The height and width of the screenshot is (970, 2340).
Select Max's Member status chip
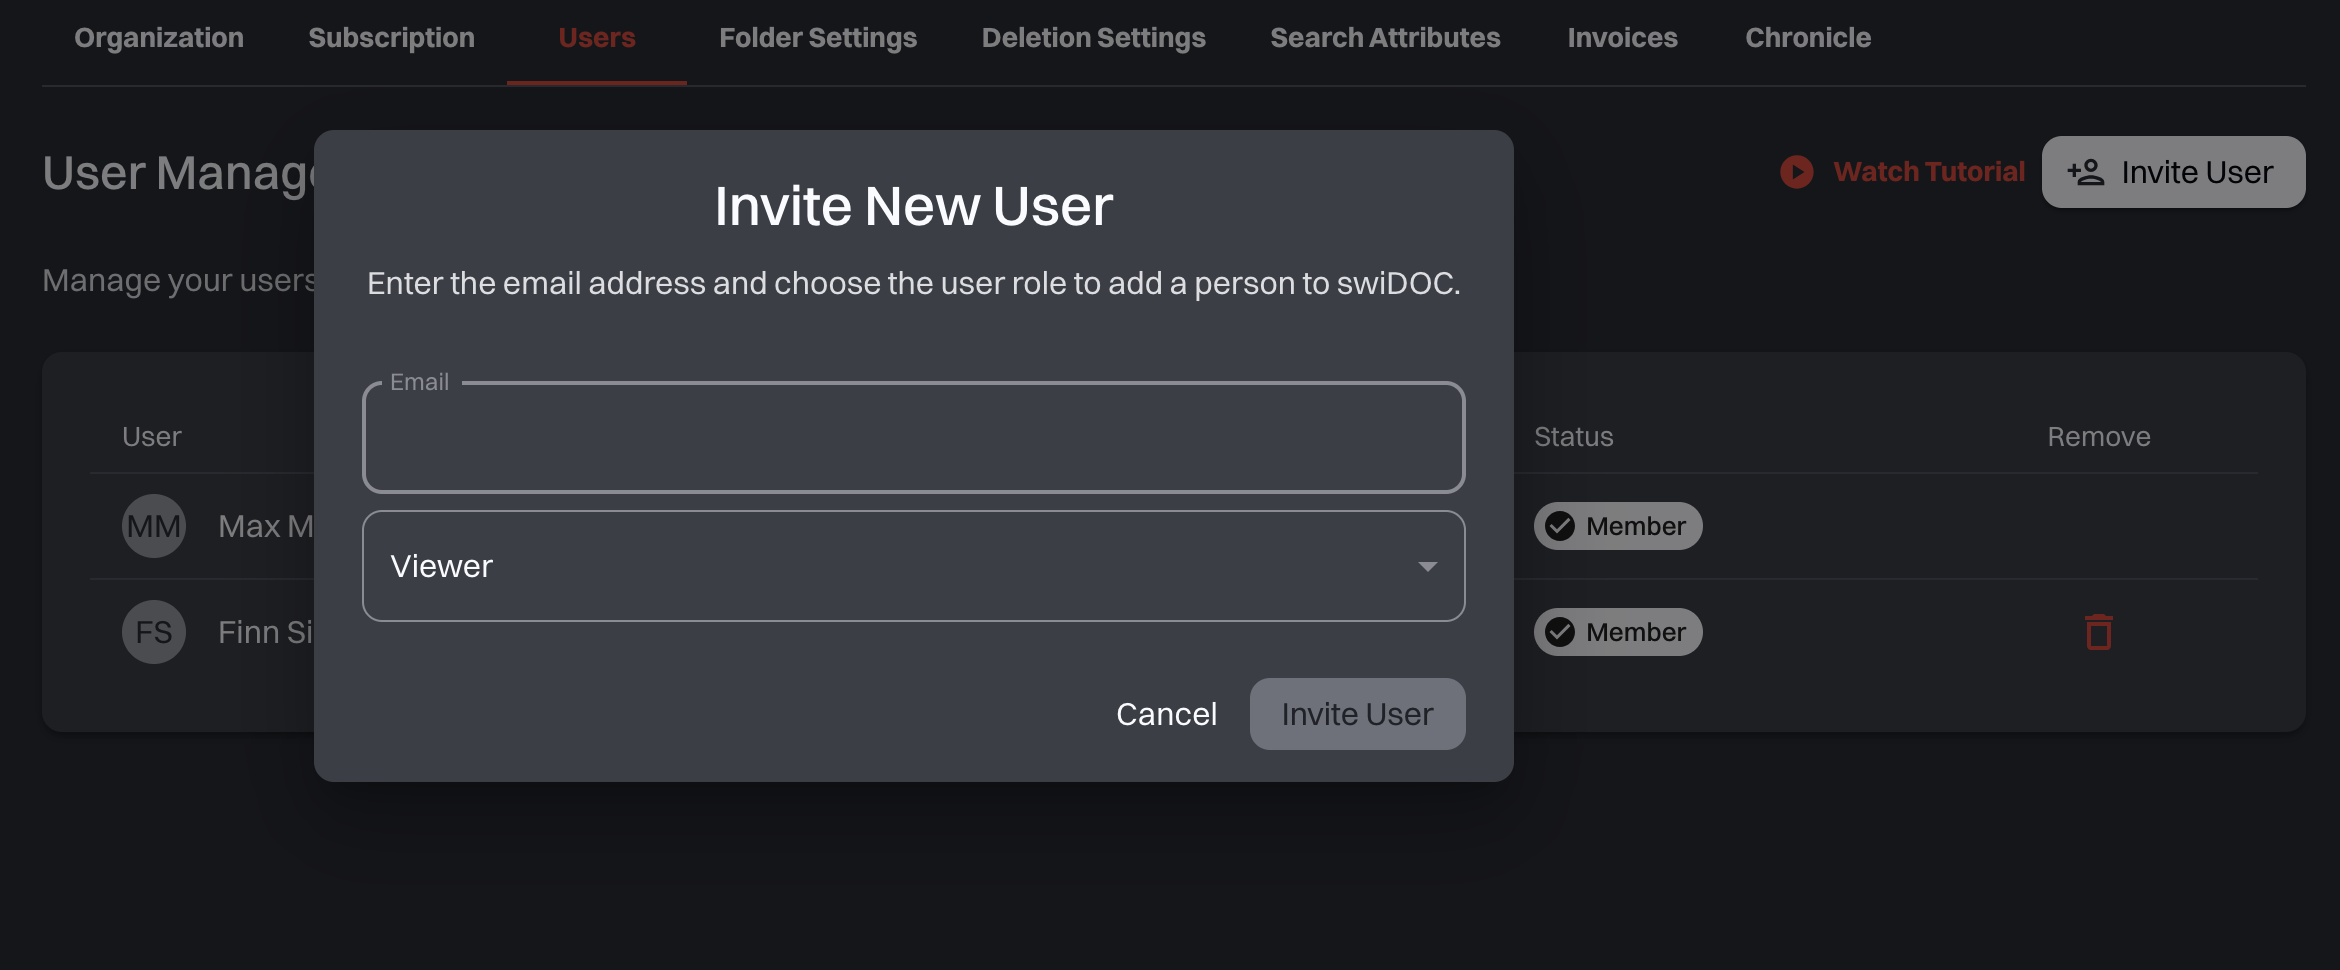pos(1617,525)
